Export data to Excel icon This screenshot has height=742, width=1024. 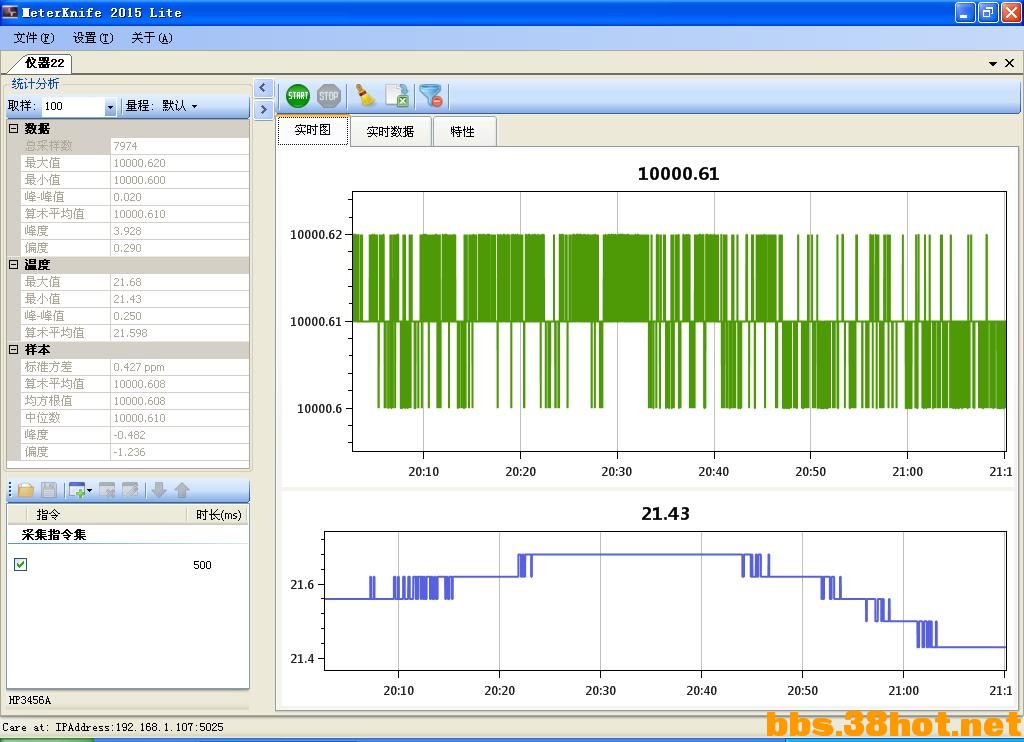(x=397, y=96)
